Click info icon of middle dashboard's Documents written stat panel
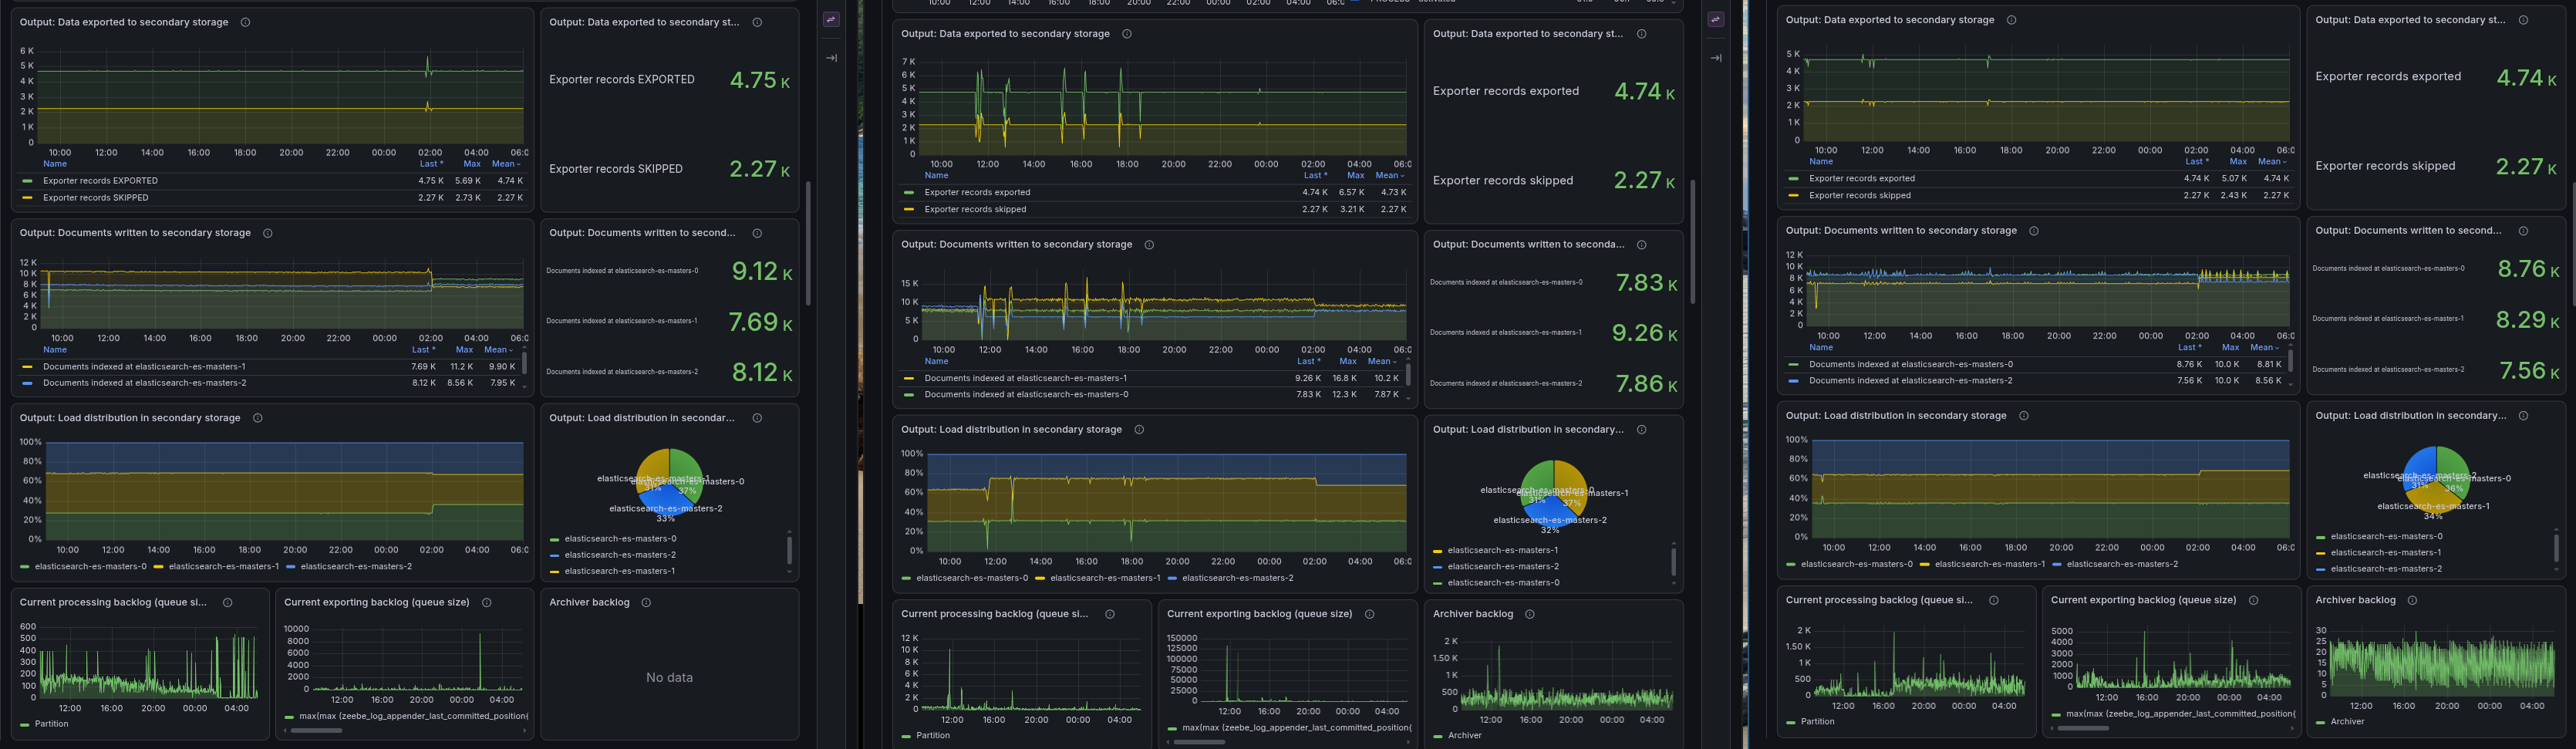This screenshot has width=2576, height=749. pos(1641,244)
